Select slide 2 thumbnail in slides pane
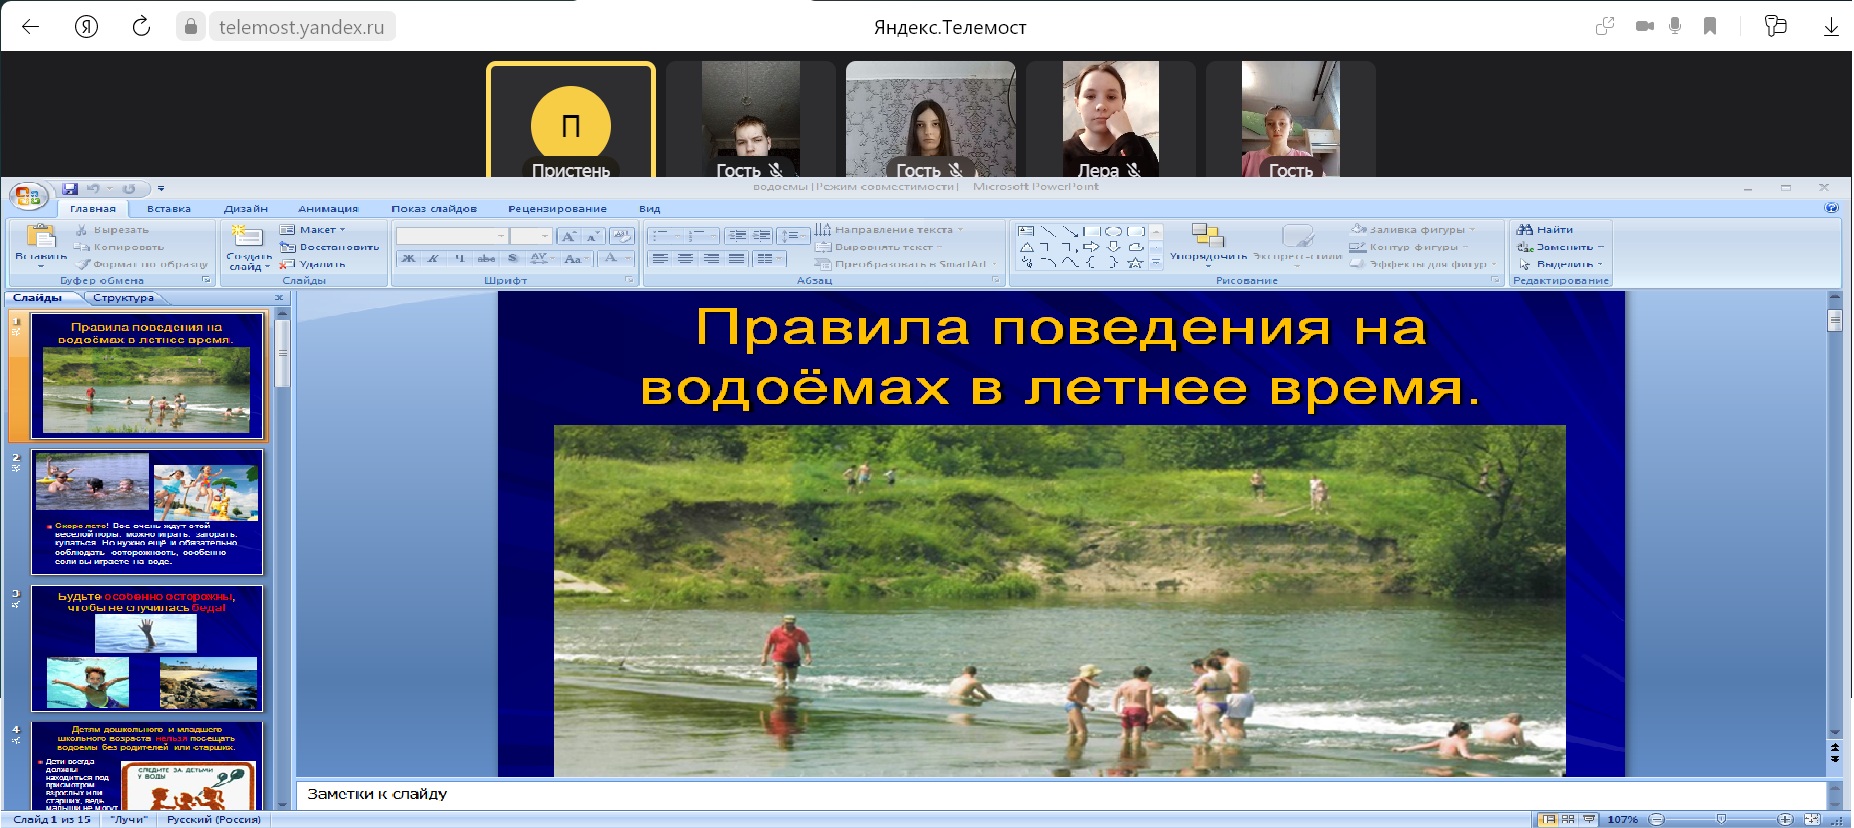 tap(147, 512)
